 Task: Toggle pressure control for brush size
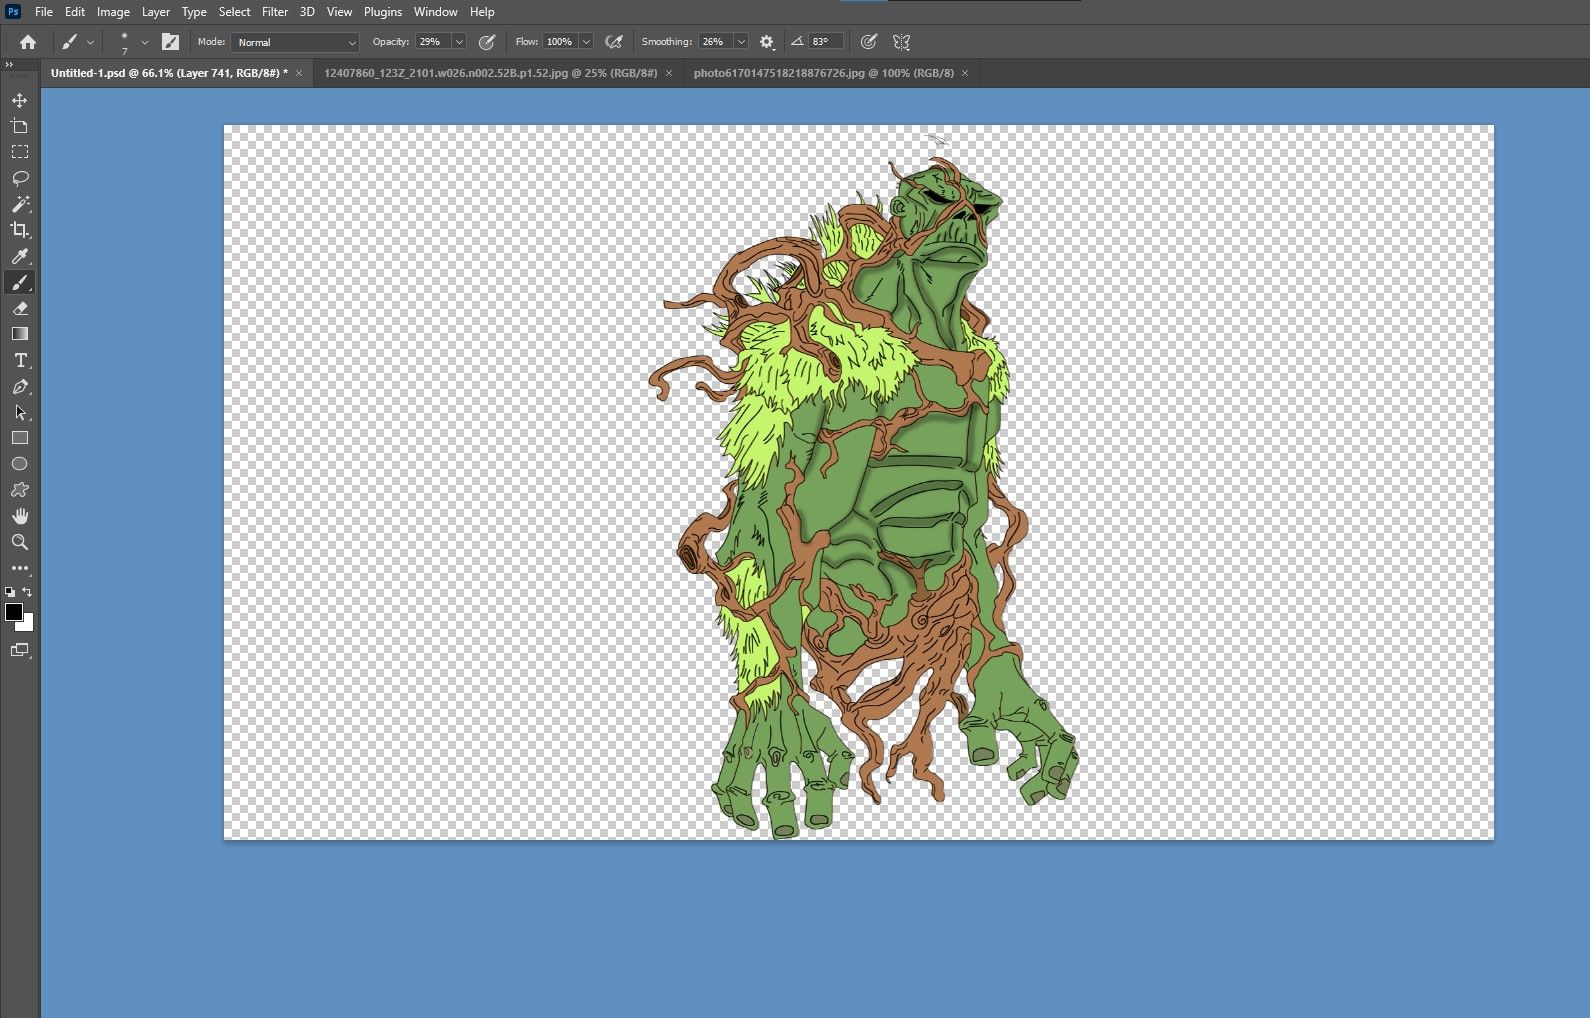[x=869, y=42]
